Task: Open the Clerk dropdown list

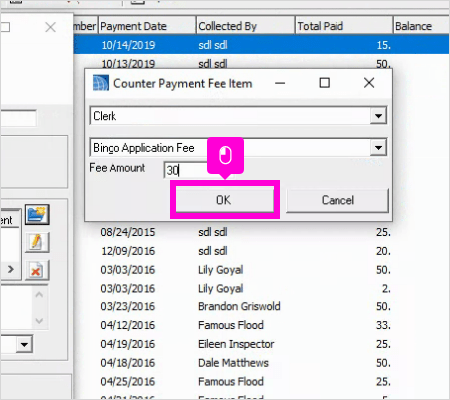Action: [x=378, y=116]
